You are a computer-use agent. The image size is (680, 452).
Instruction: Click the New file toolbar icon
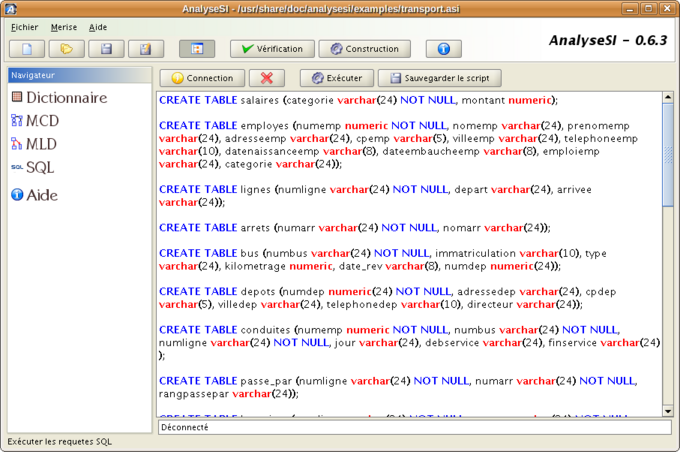coord(27,49)
